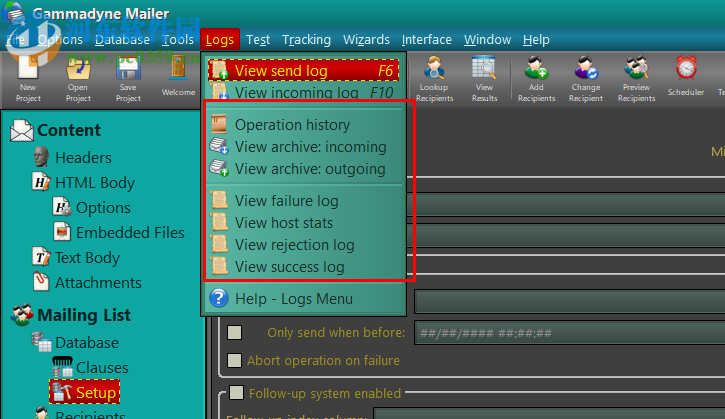Click the Headers head icon

point(41,157)
